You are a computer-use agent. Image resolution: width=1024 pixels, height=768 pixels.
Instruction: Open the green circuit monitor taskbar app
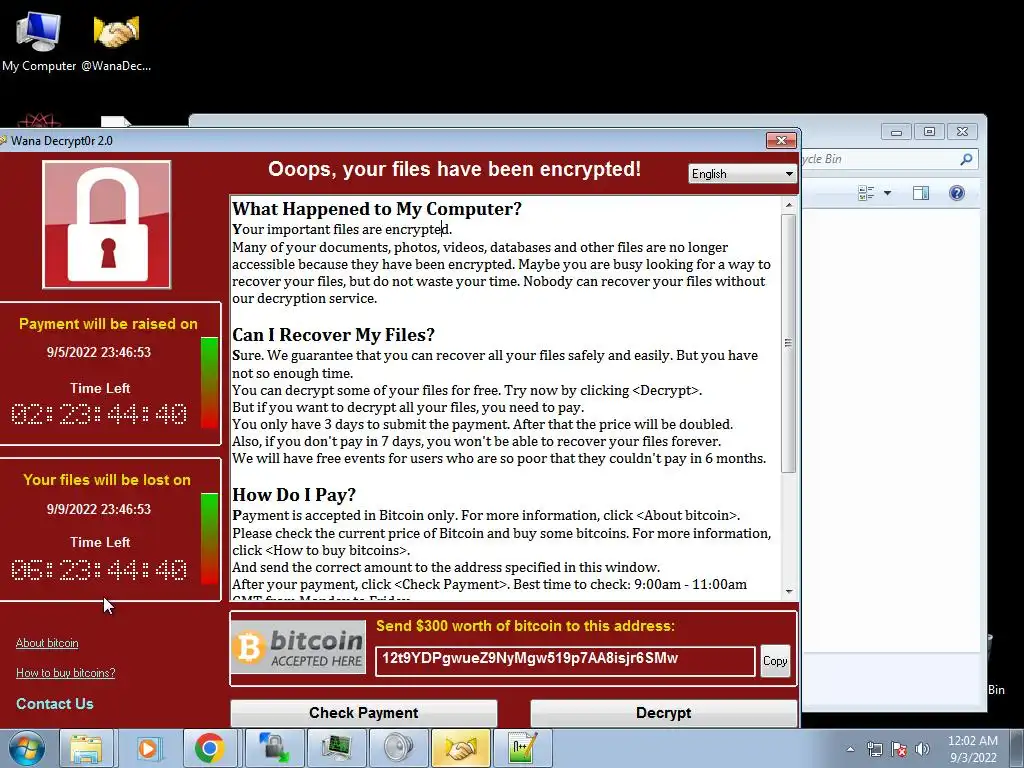coord(336,748)
